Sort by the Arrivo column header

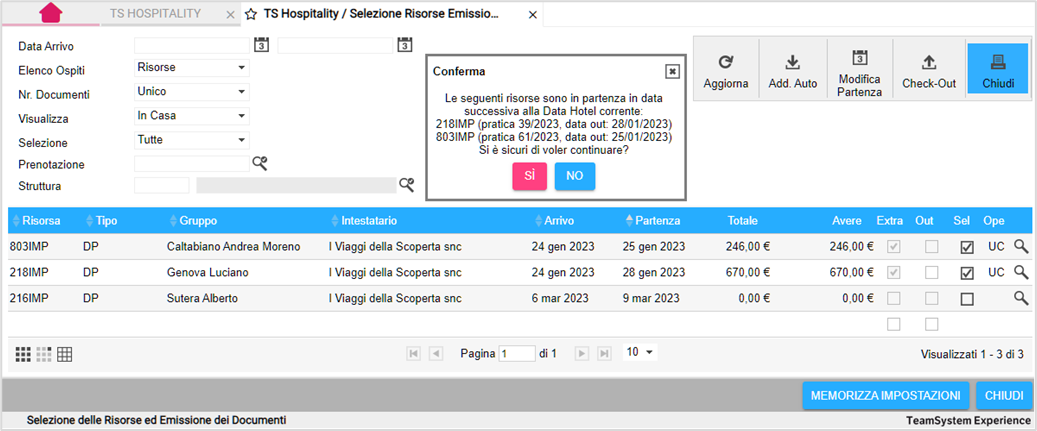pos(559,220)
